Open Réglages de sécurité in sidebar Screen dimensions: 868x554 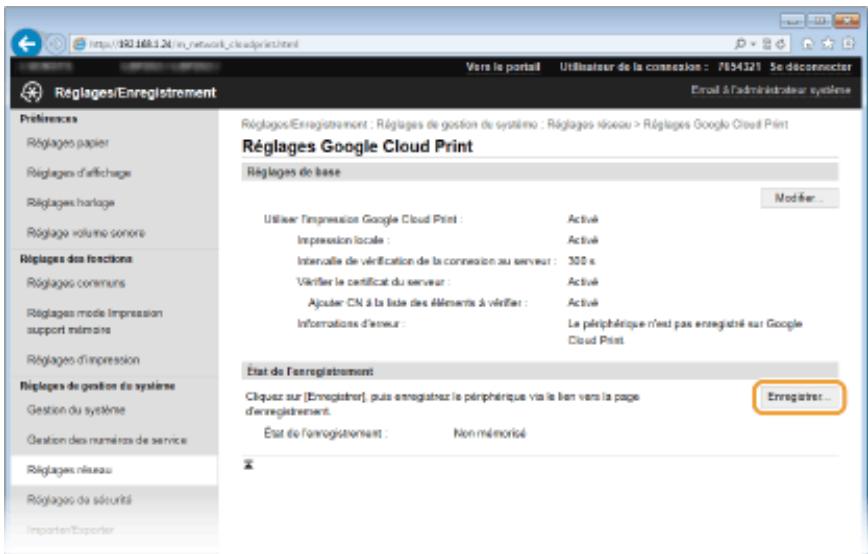tap(79, 500)
